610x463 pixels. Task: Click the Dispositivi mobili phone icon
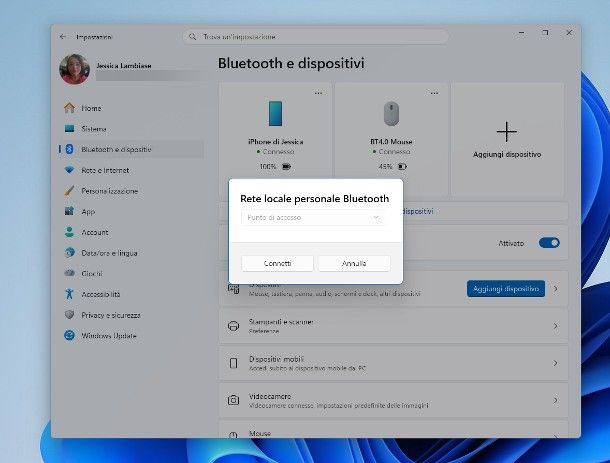[233, 363]
